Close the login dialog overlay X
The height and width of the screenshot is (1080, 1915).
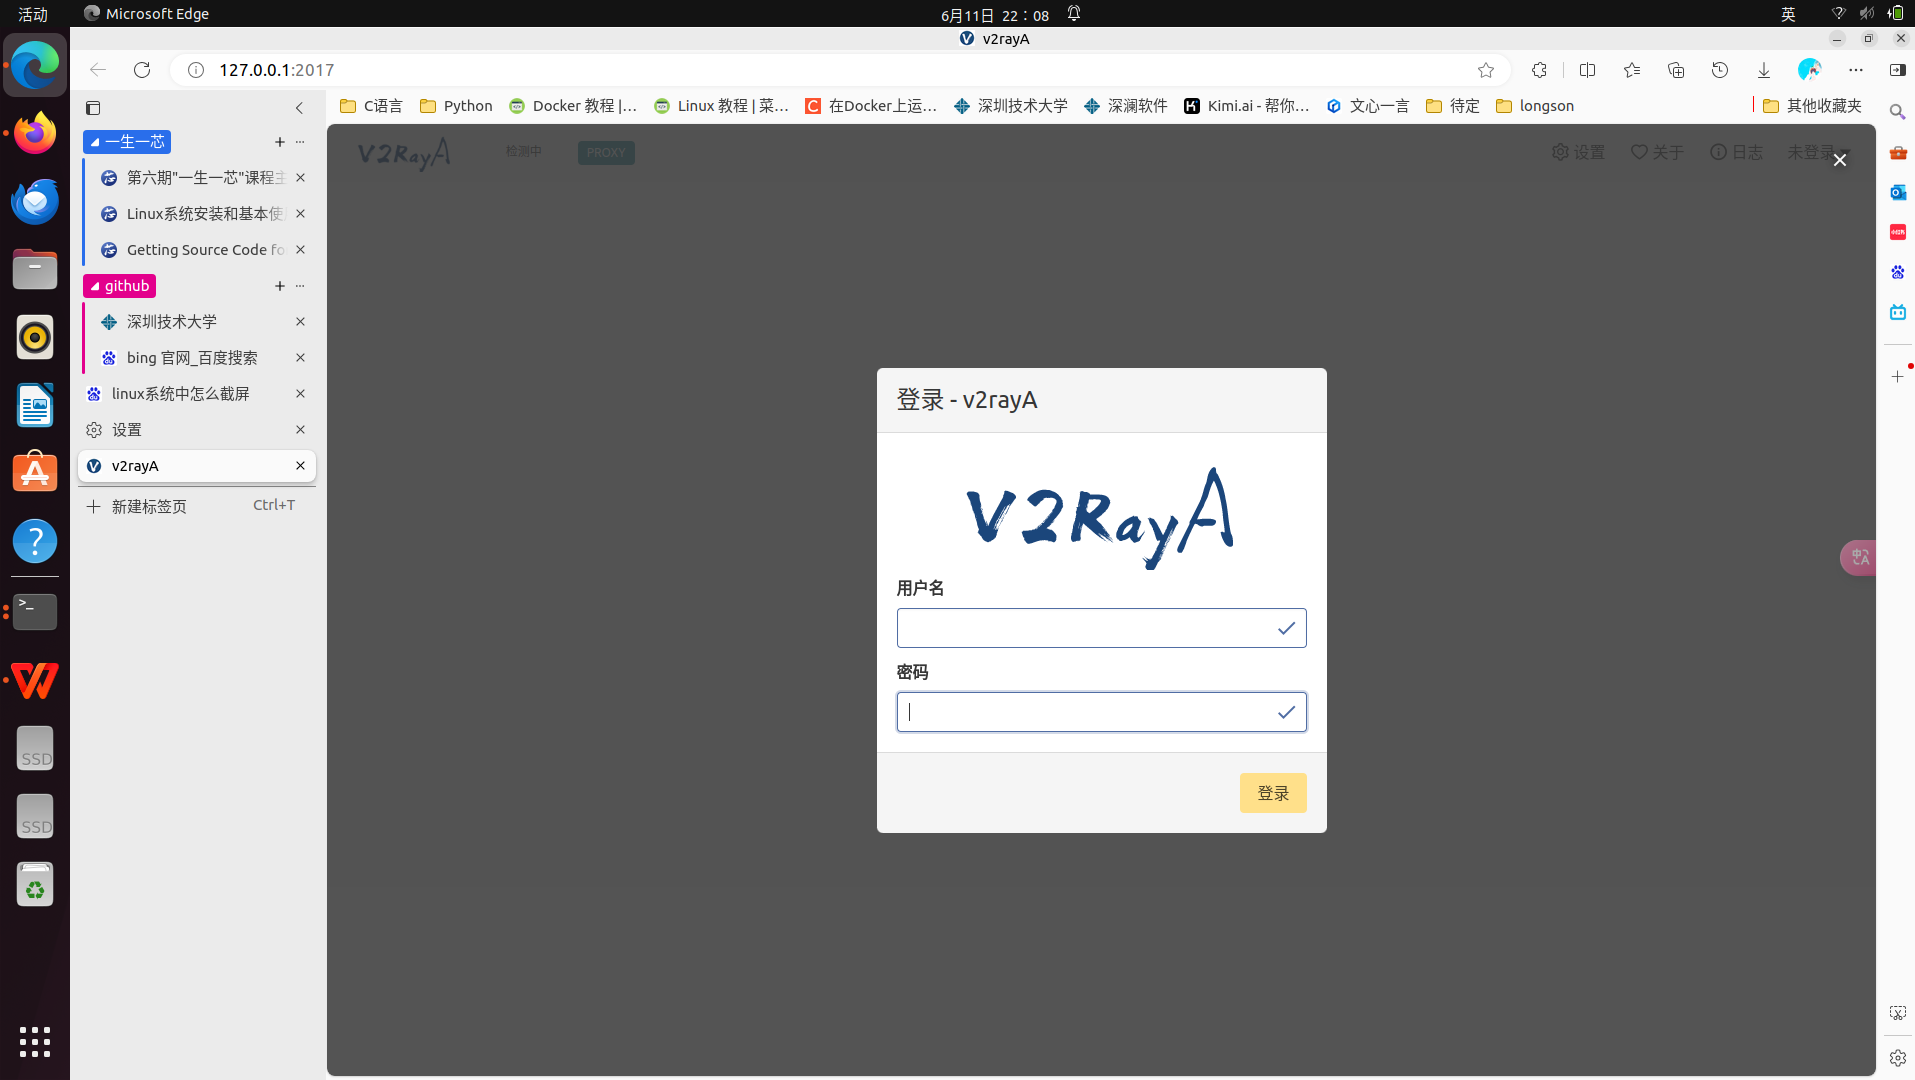1839,160
